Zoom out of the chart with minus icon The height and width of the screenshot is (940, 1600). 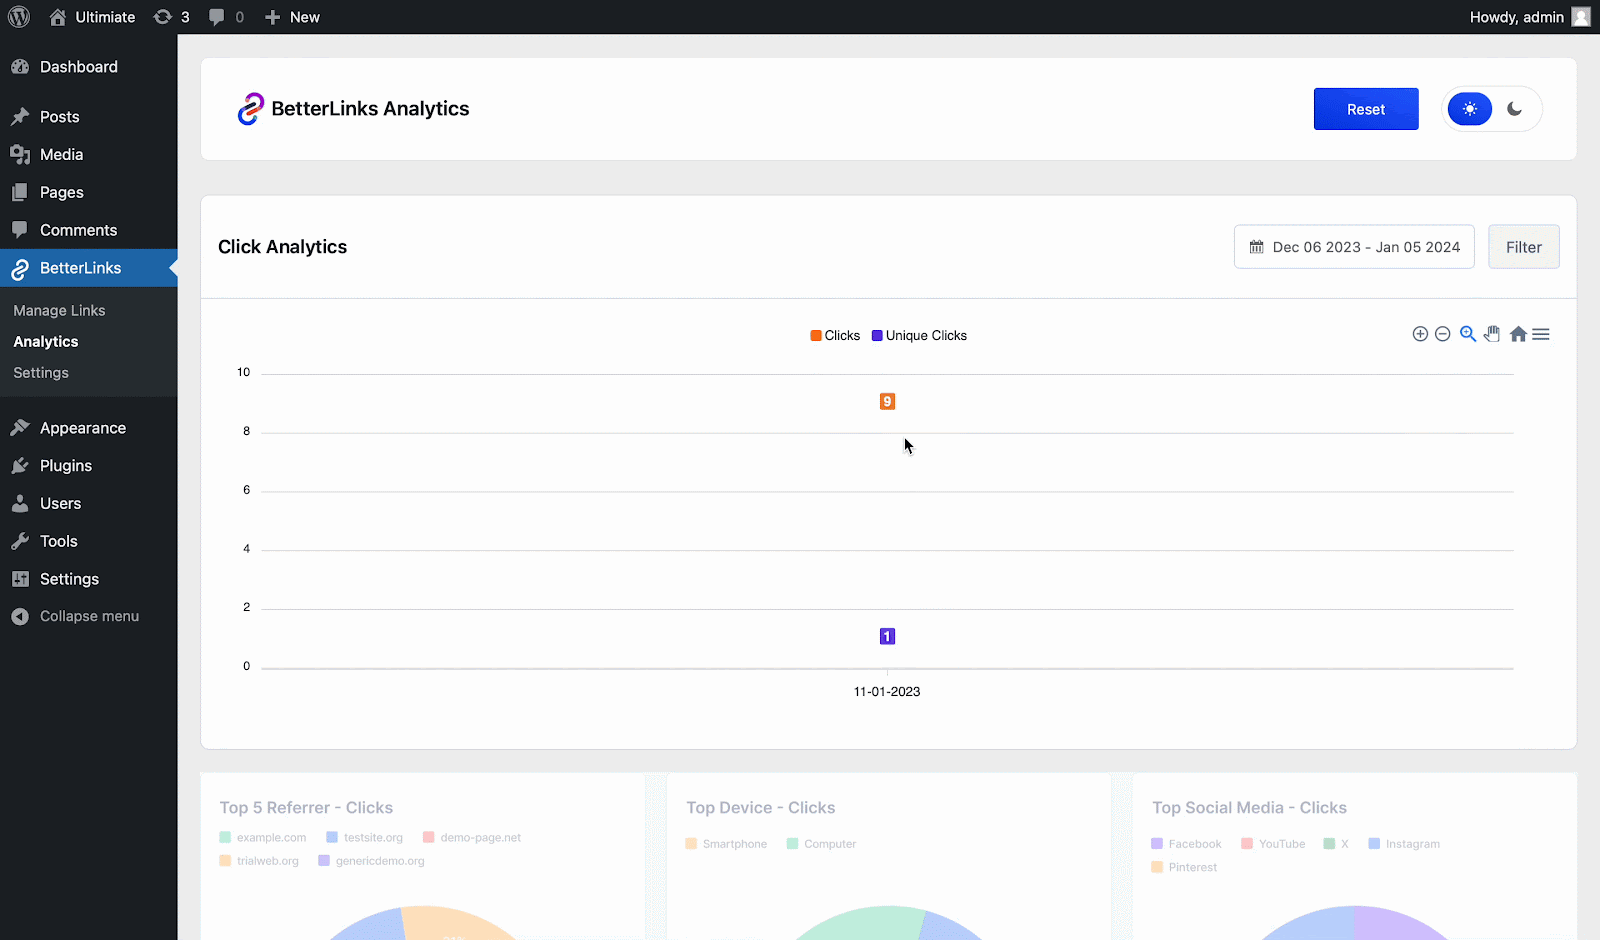(x=1442, y=334)
